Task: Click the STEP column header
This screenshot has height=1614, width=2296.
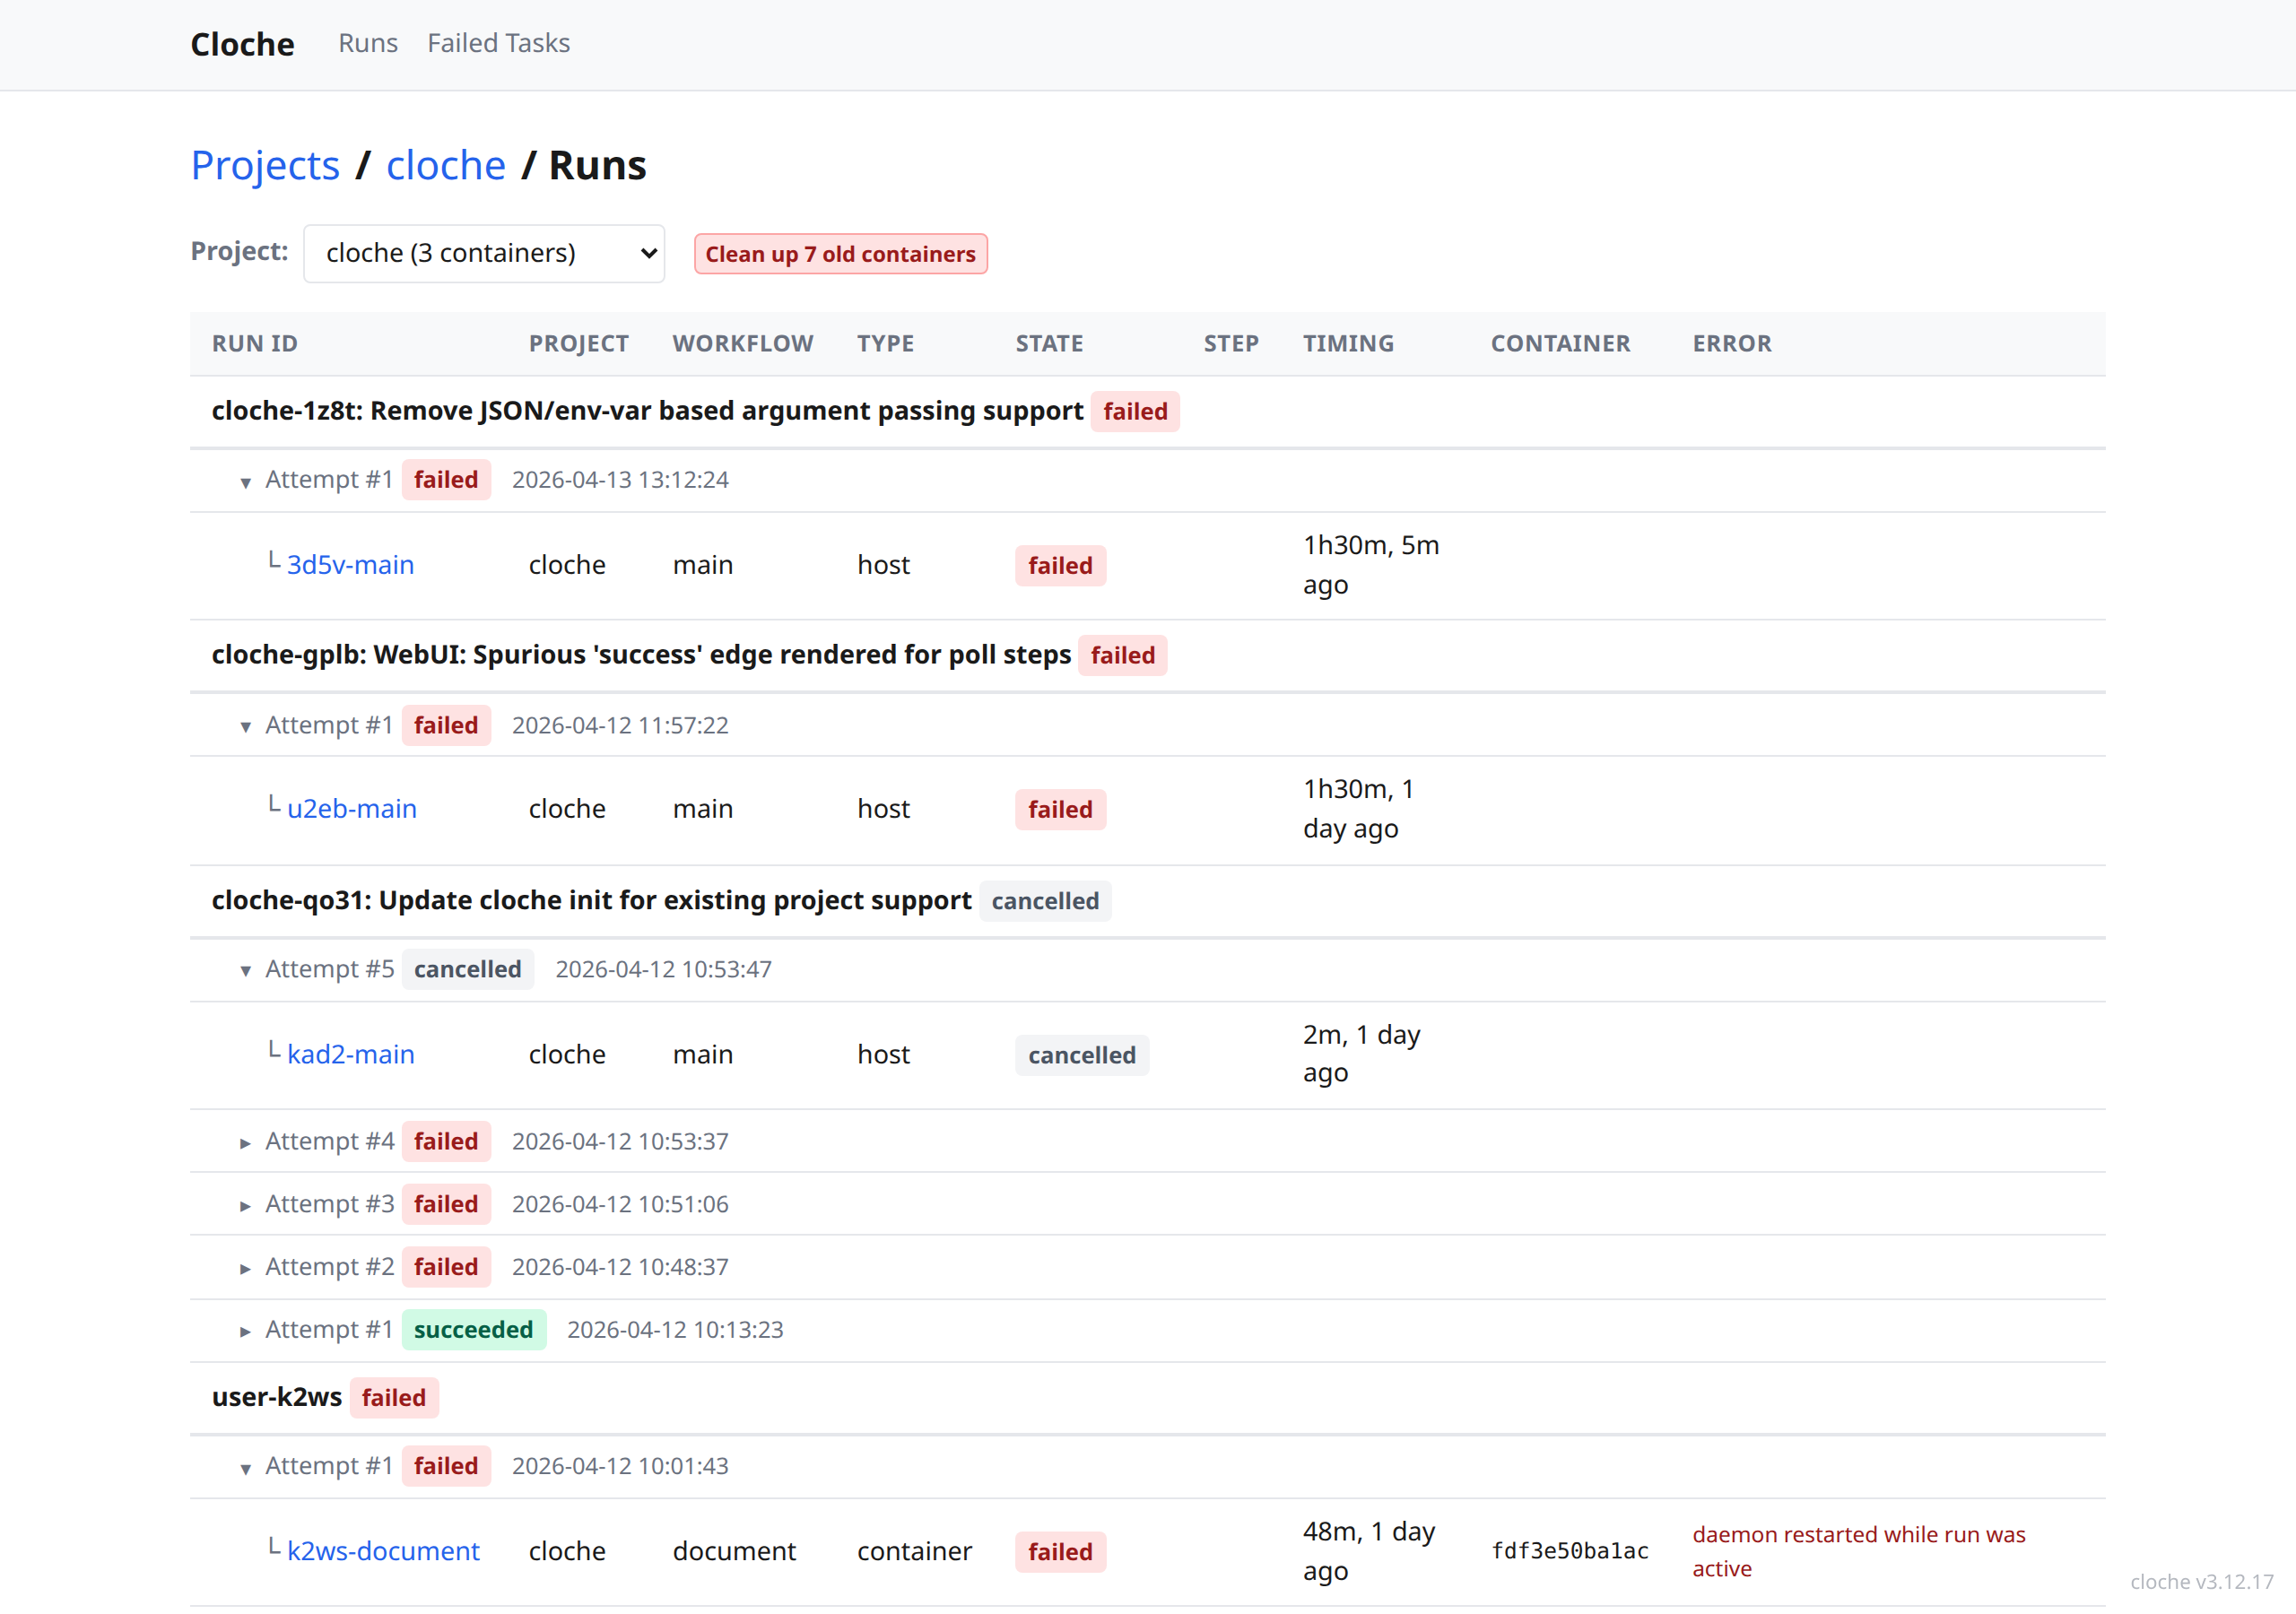Action: coord(1231,343)
